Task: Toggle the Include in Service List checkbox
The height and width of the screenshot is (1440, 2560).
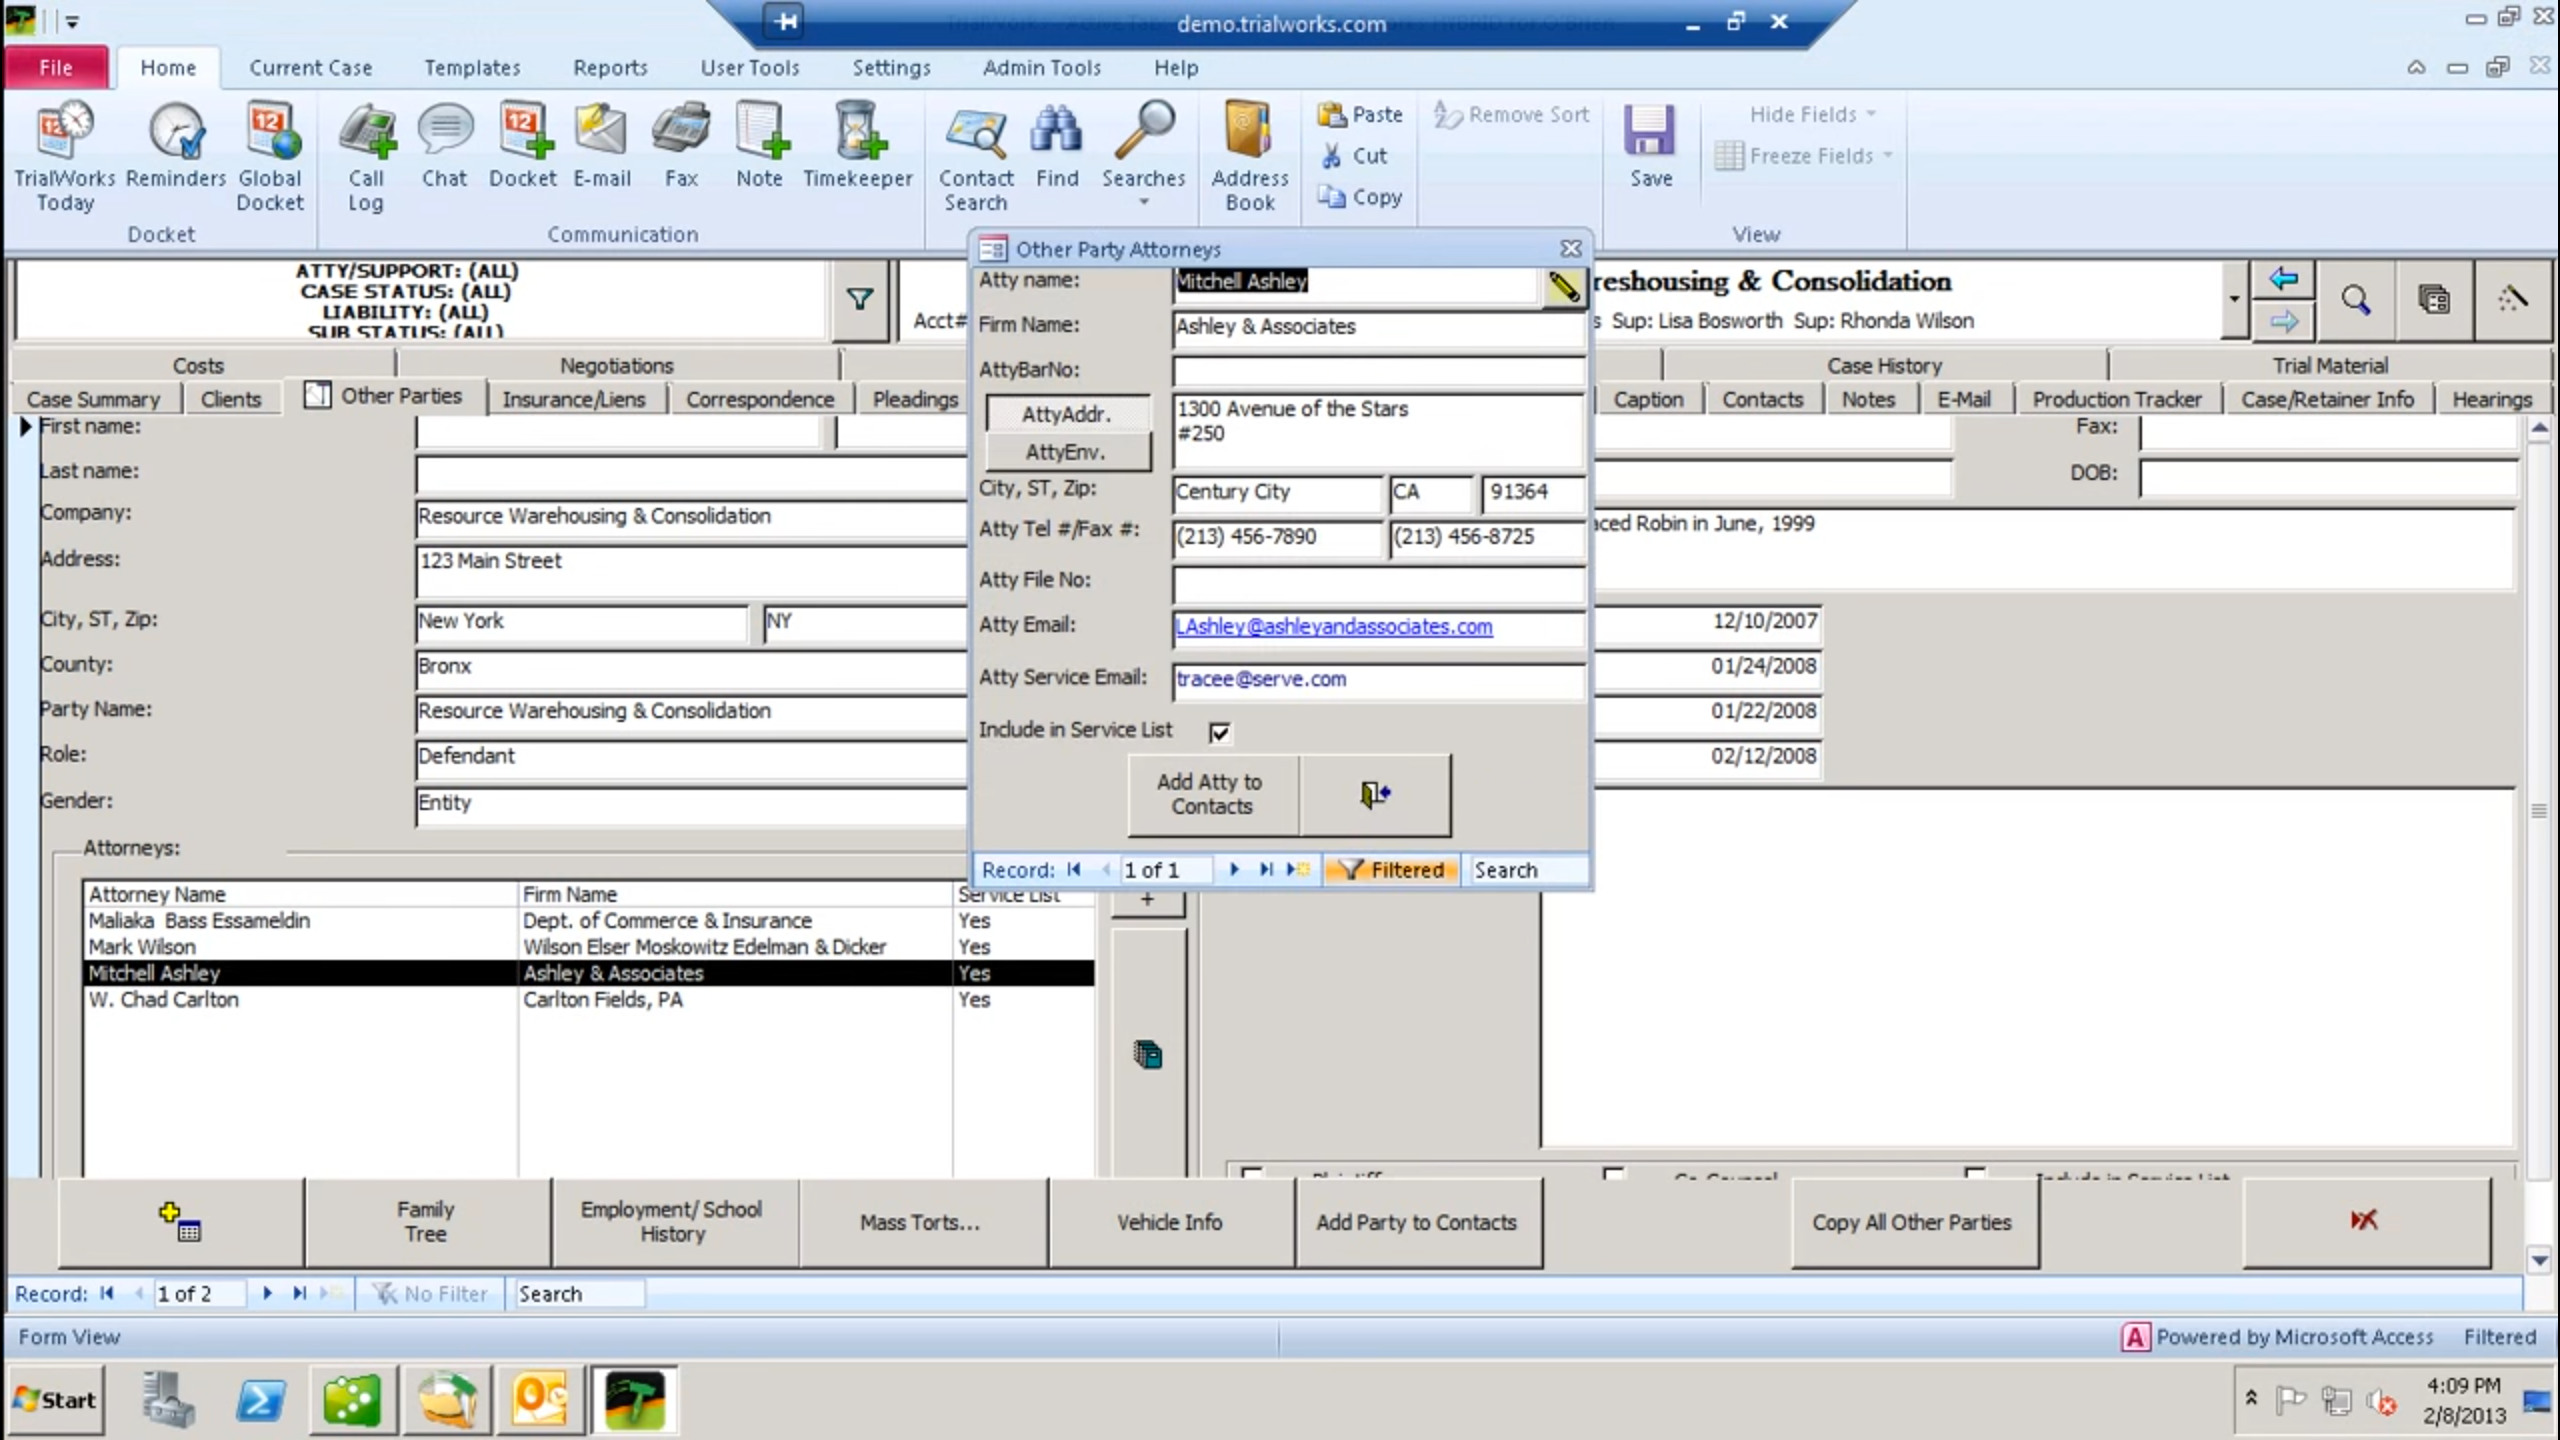Action: tap(1219, 732)
